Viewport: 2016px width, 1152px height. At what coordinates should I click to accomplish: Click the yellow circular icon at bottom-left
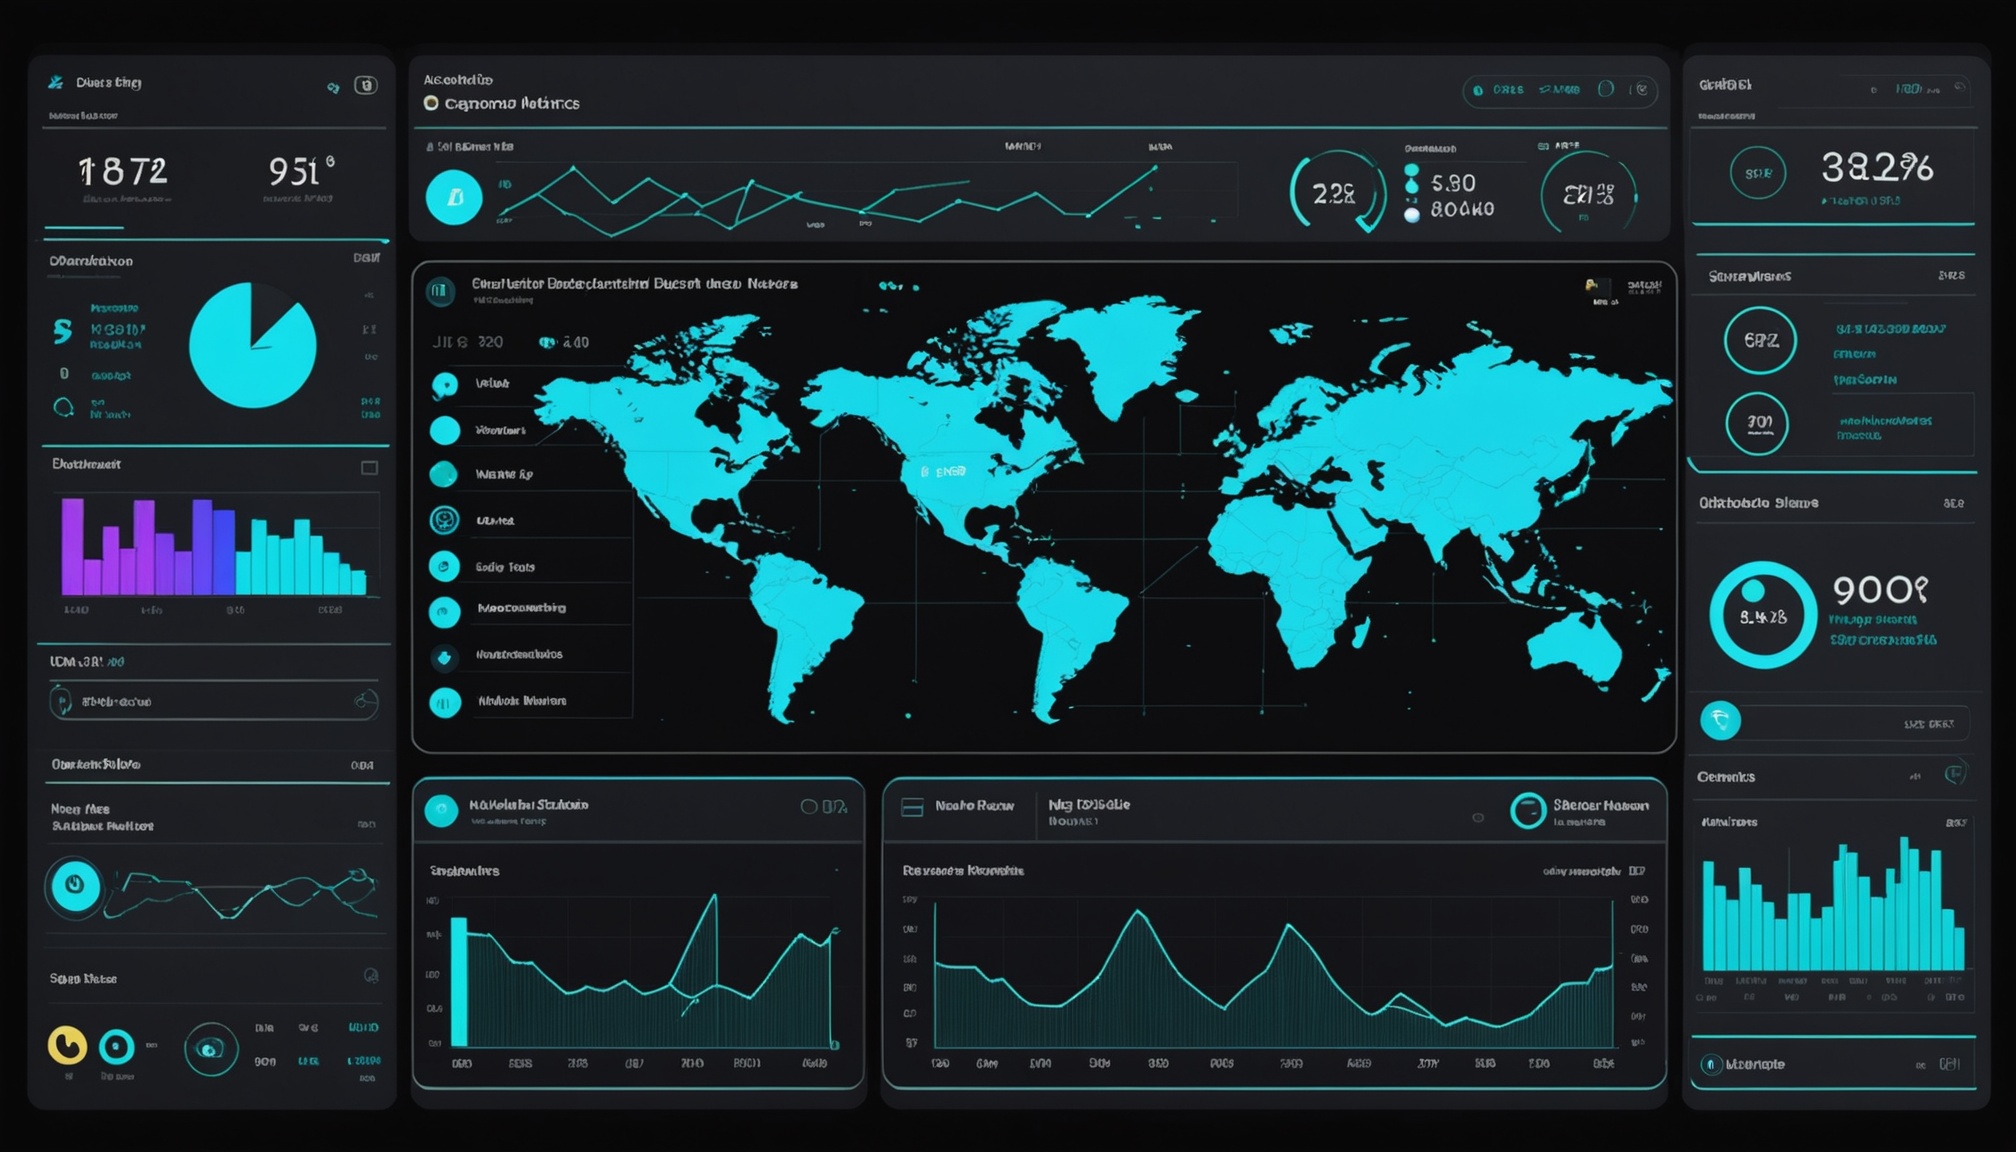[x=67, y=1045]
